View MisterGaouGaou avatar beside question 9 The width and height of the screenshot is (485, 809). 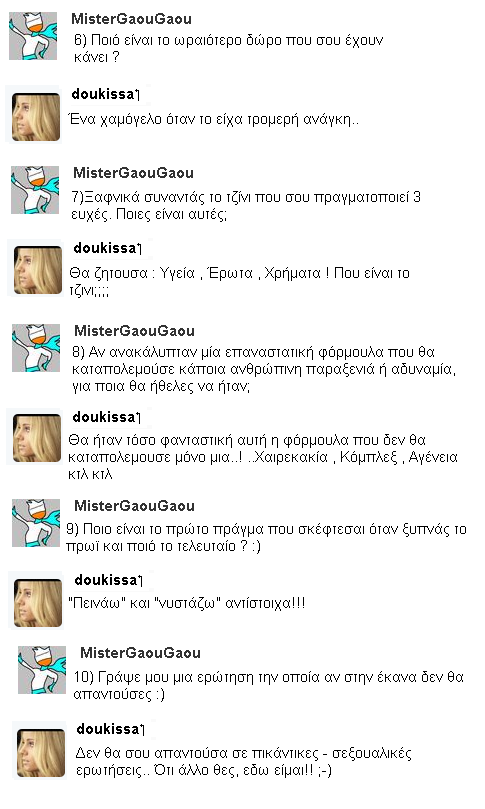pyautogui.click(x=36, y=523)
